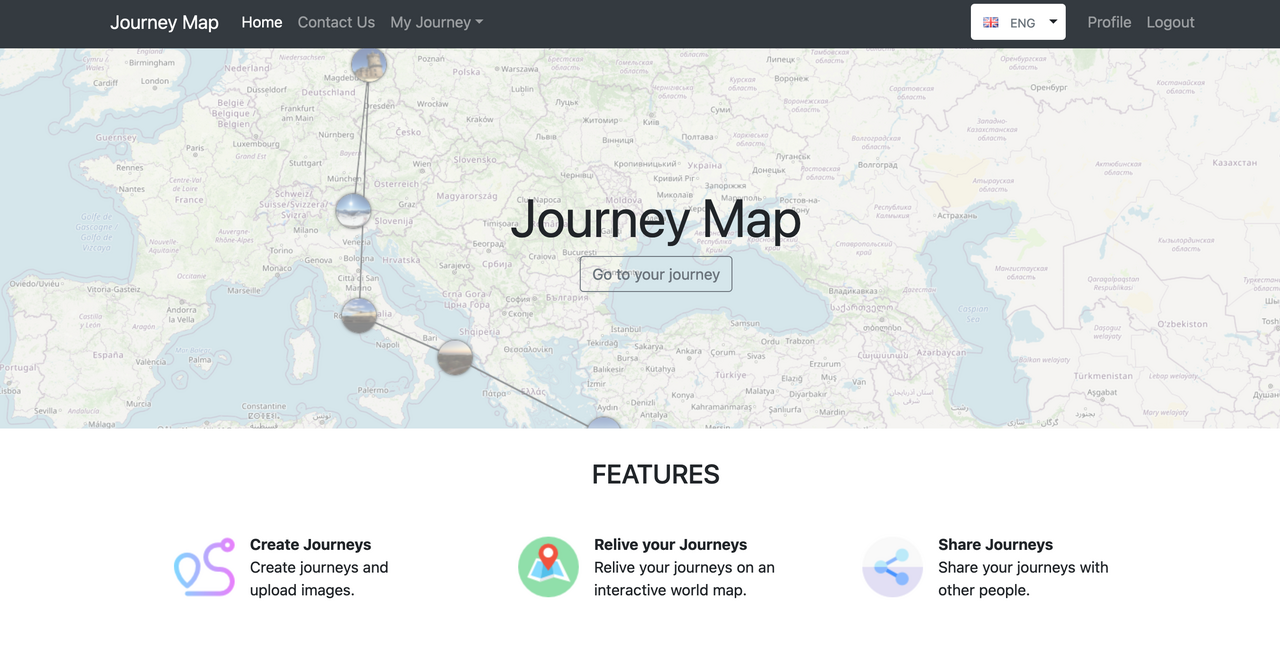Click the journey marker near Bari

[455, 357]
